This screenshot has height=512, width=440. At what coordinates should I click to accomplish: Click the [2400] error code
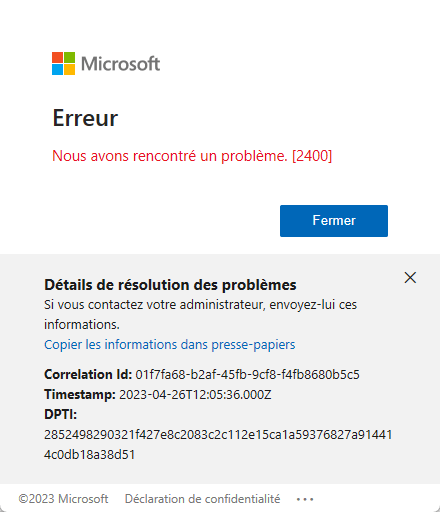point(312,156)
